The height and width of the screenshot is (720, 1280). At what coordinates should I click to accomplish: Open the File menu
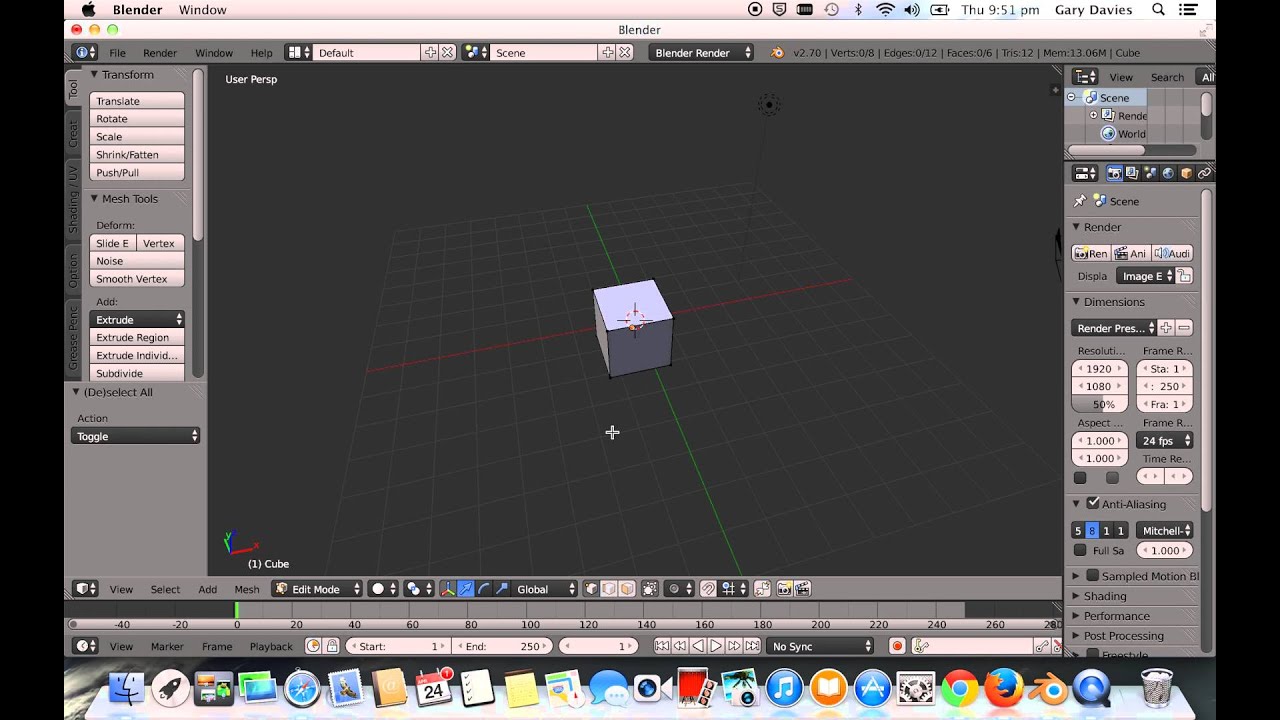(x=117, y=52)
